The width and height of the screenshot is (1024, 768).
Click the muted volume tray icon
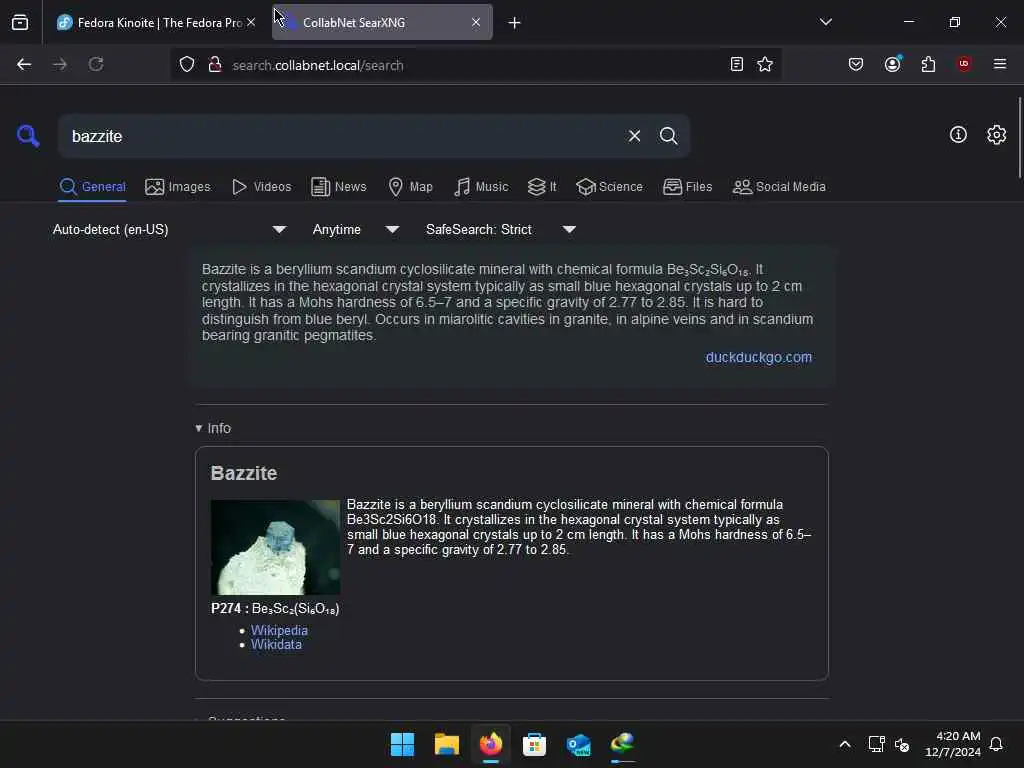(x=902, y=744)
